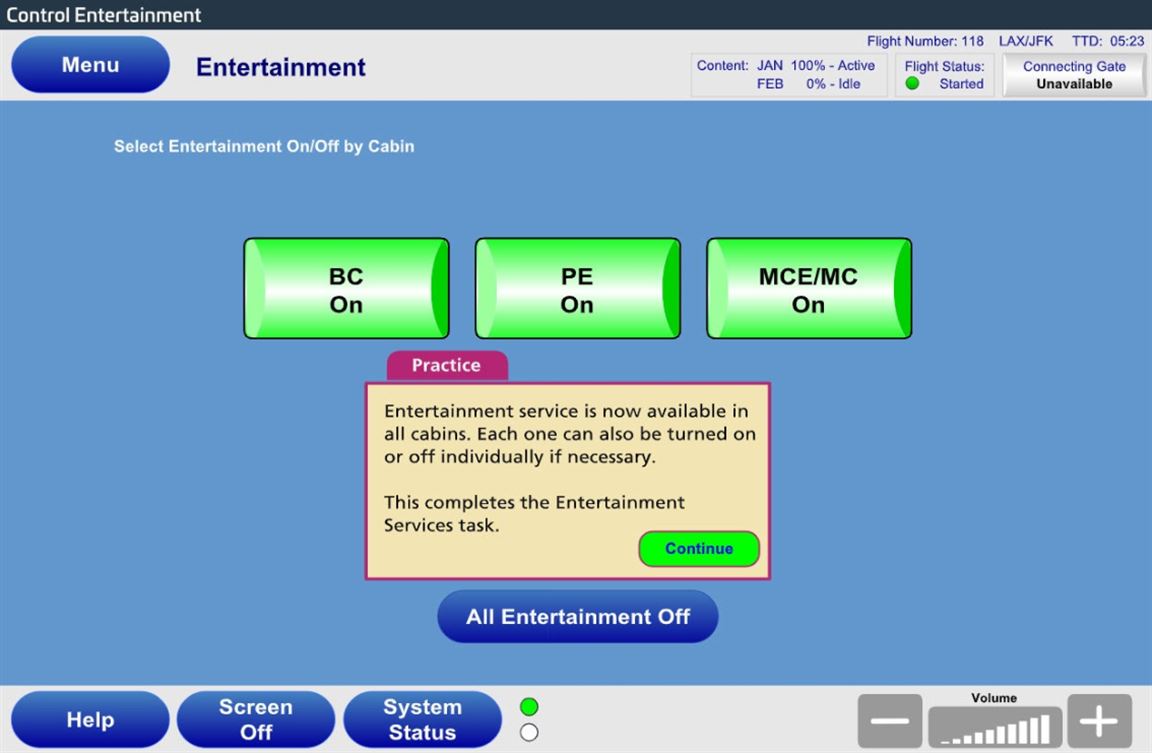Select the Practice tab label
This screenshot has height=753, width=1152.
click(446, 366)
